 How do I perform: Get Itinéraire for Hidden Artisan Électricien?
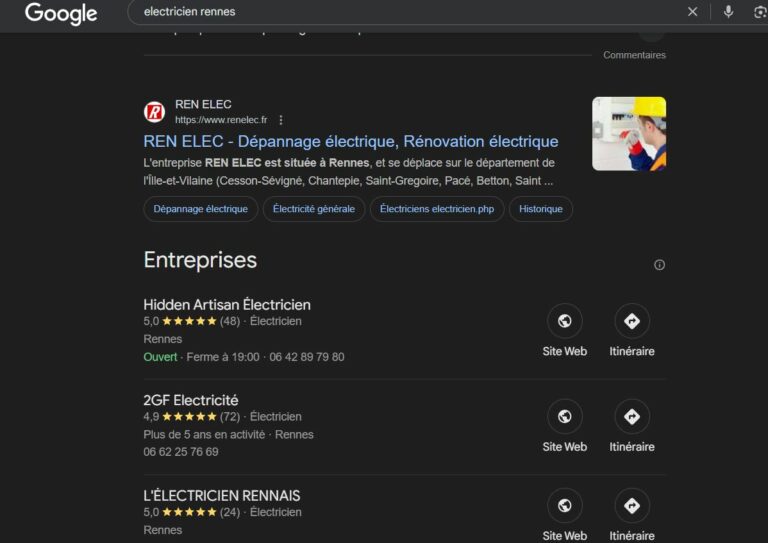pyautogui.click(x=632, y=321)
